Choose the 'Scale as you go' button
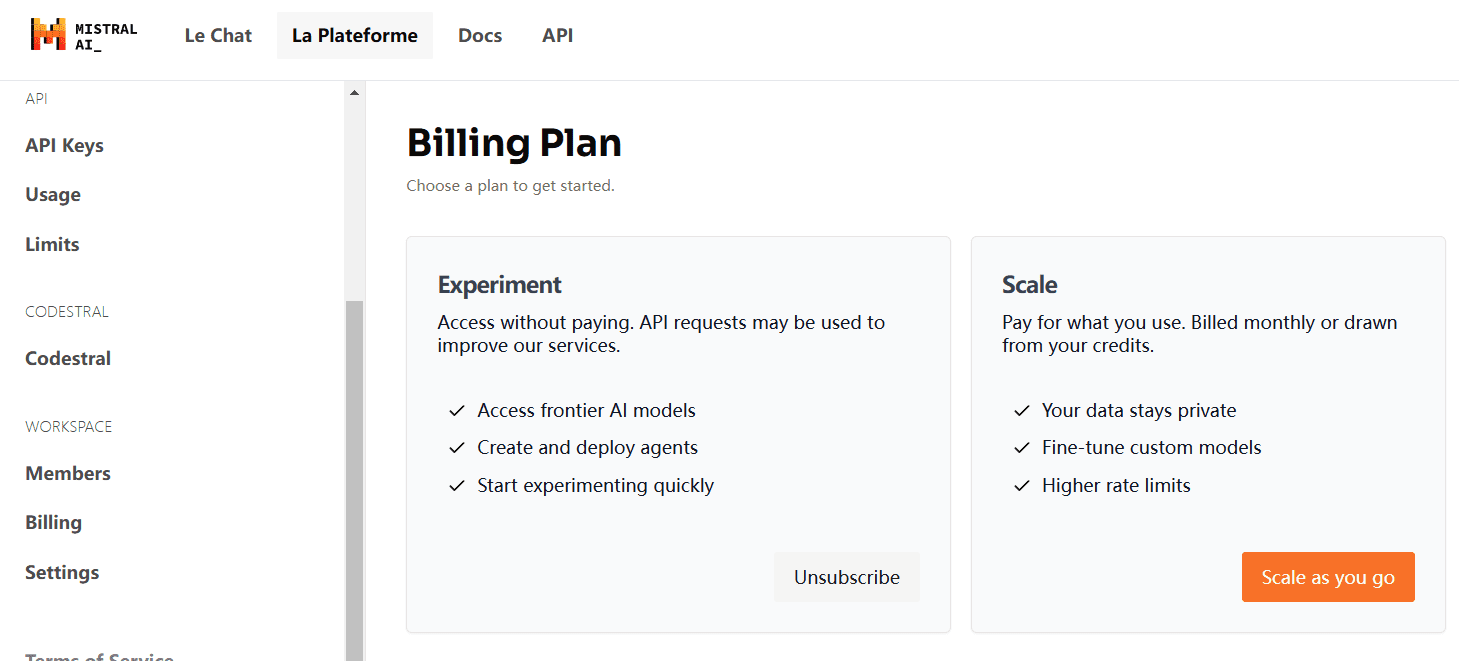The height and width of the screenshot is (661, 1459). coord(1328,577)
